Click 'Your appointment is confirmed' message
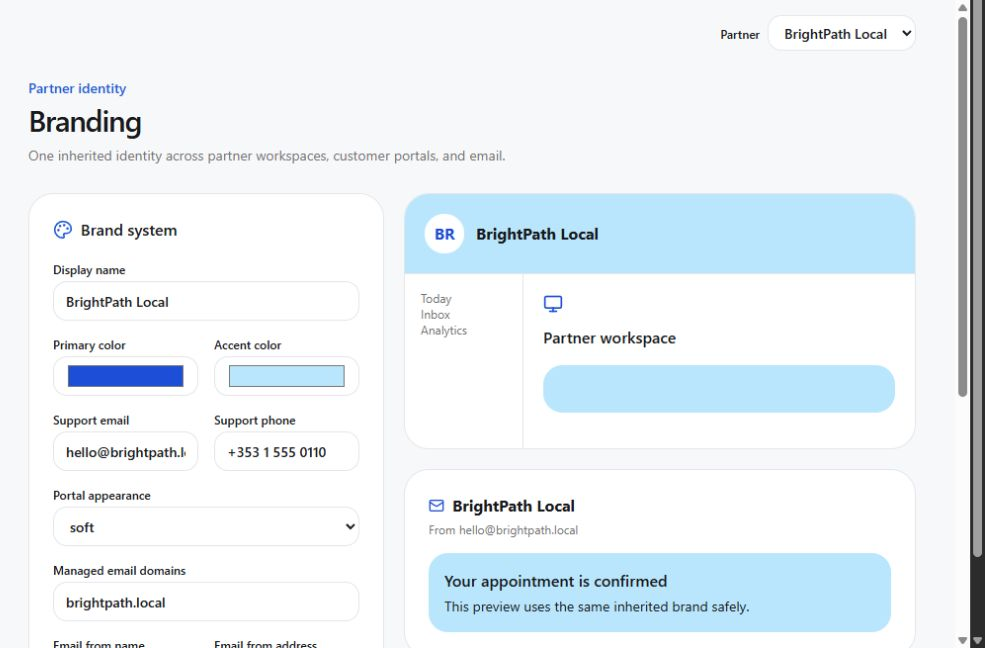Image resolution: width=985 pixels, height=648 pixels. tap(555, 581)
